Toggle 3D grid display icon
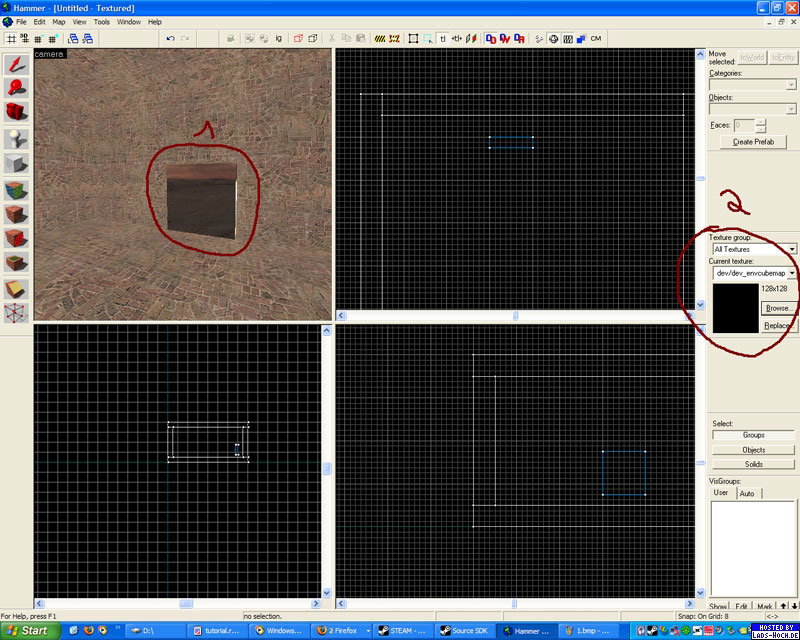The height and width of the screenshot is (640, 800). pos(24,38)
